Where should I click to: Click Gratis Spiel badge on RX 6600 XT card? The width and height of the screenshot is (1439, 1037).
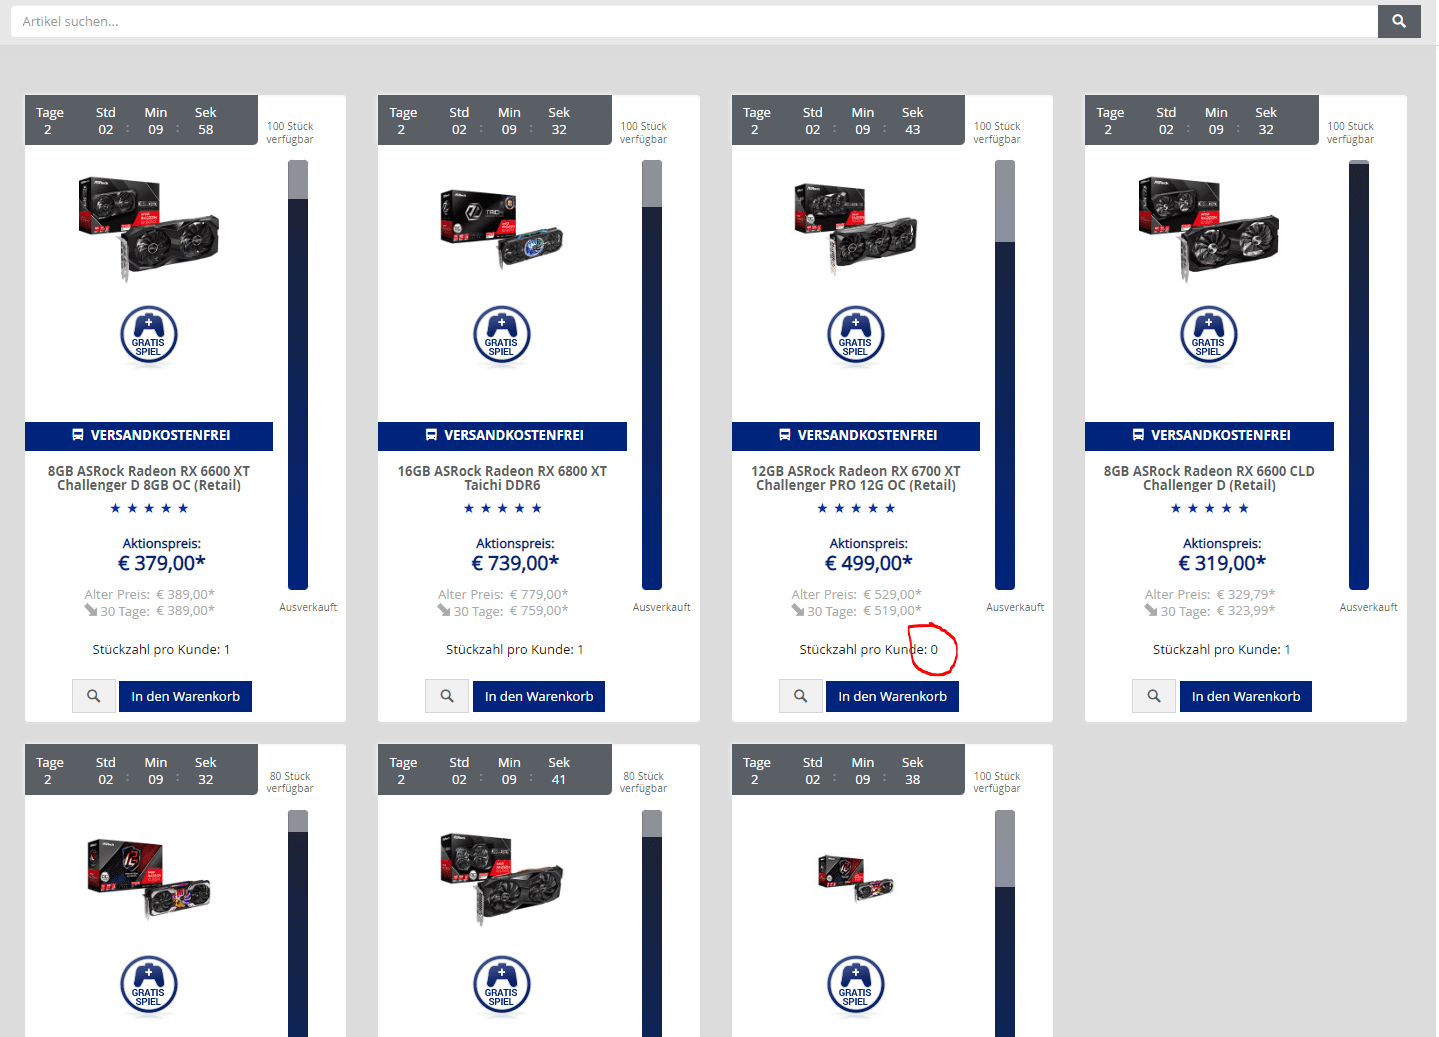tap(149, 336)
